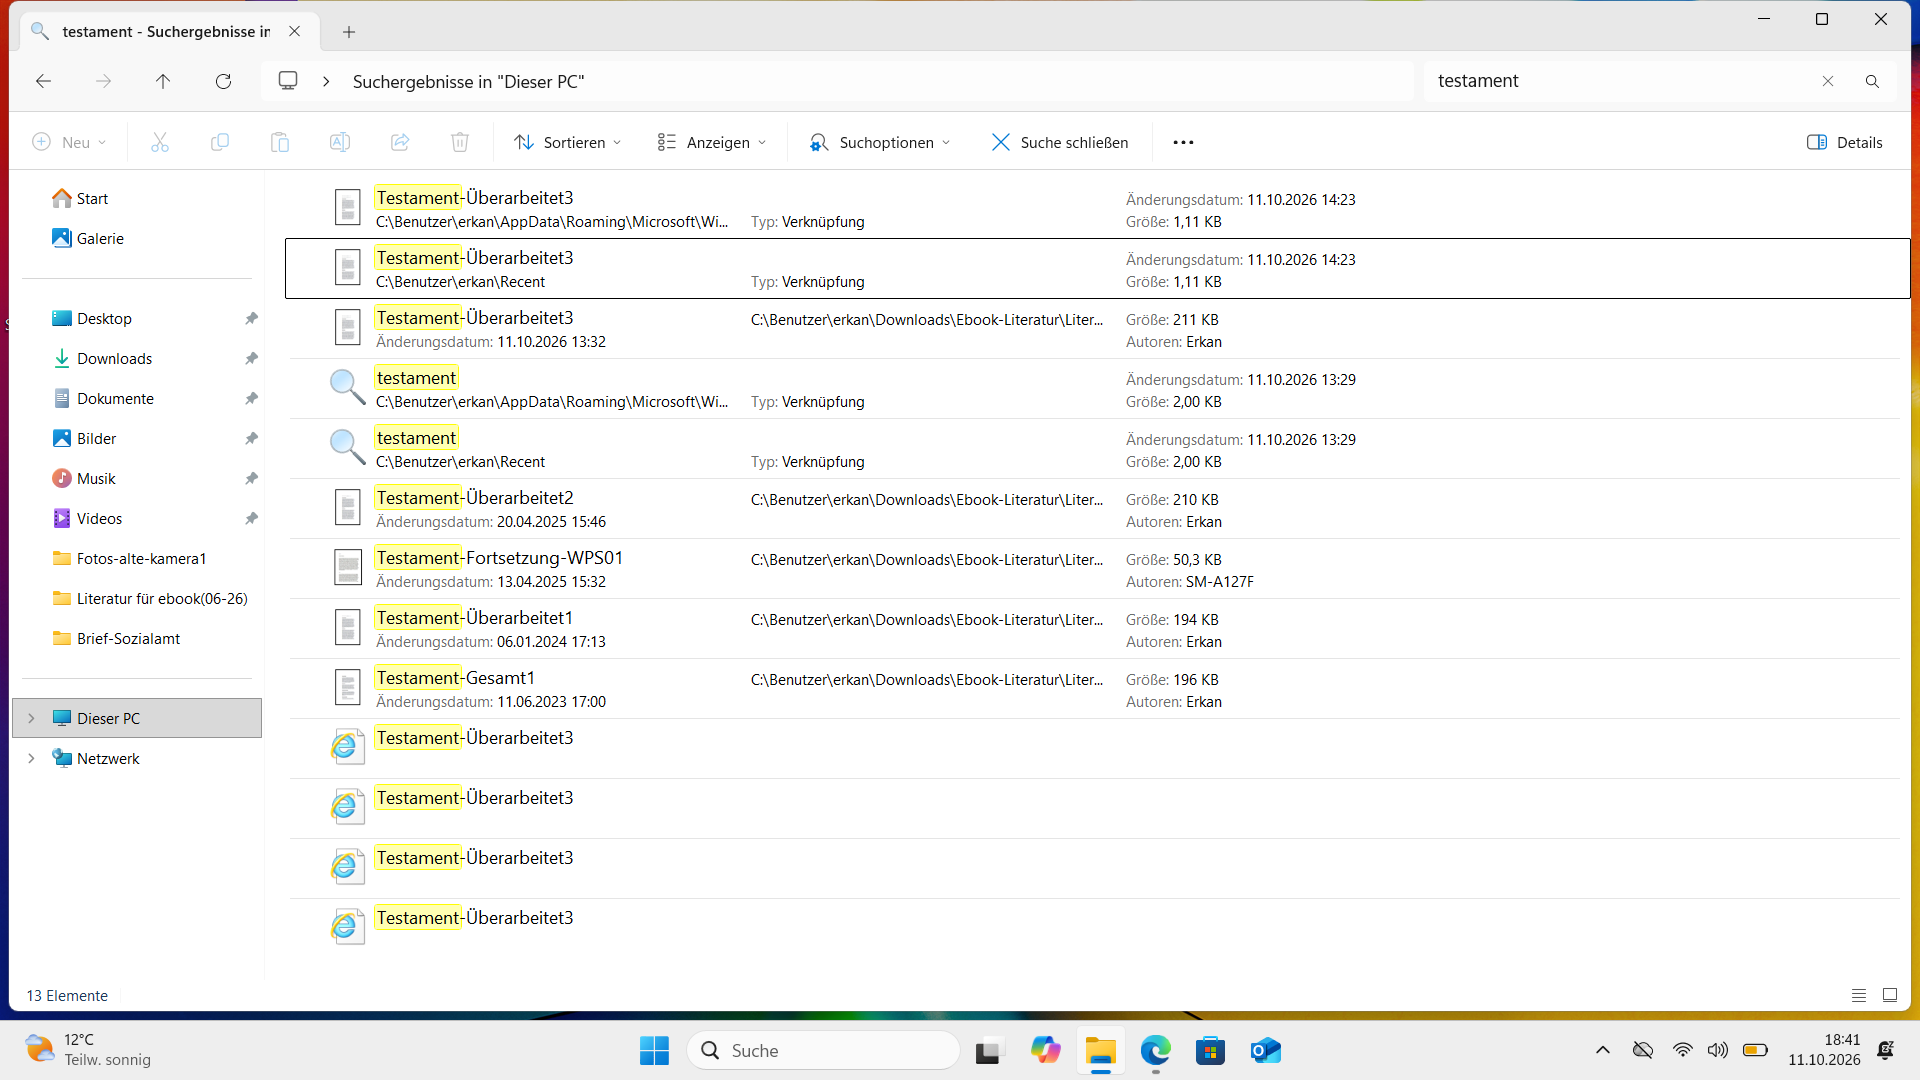The width and height of the screenshot is (1920, 1080).
Task: Click the Paste clipboard icon
Action: pyautogui.click(x=280, y=142)
